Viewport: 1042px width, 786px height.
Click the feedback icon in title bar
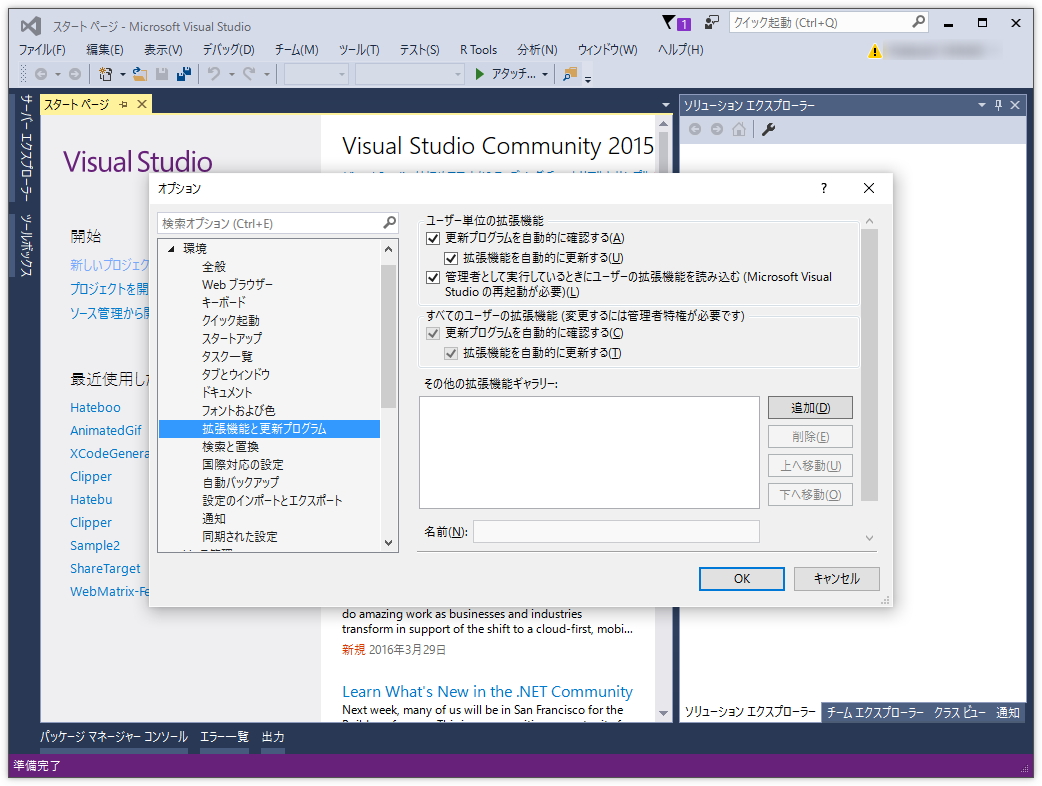712,23
